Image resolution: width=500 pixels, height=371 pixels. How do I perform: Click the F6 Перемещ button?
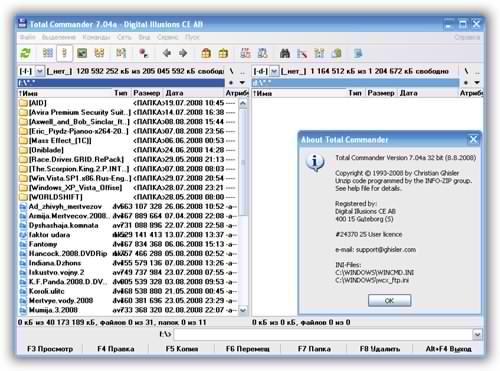pyautogui.click(x=248, y=349)
